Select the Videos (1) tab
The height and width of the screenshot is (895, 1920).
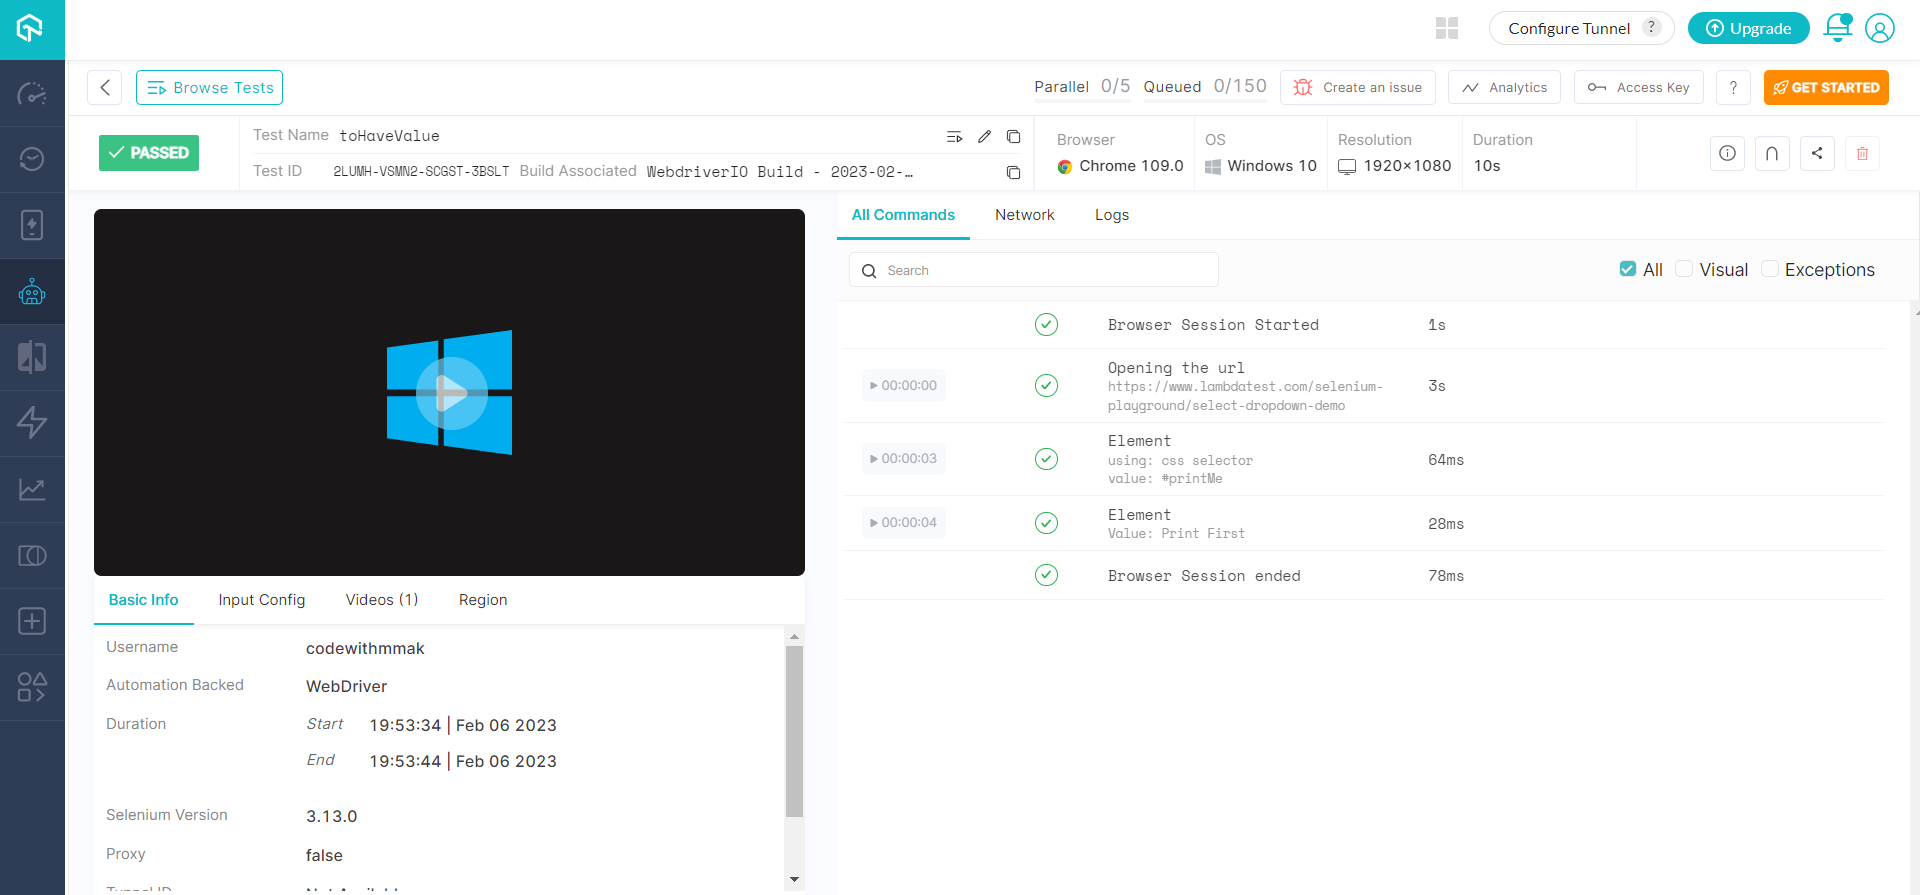pyautogui.click(x=382, y=600)
